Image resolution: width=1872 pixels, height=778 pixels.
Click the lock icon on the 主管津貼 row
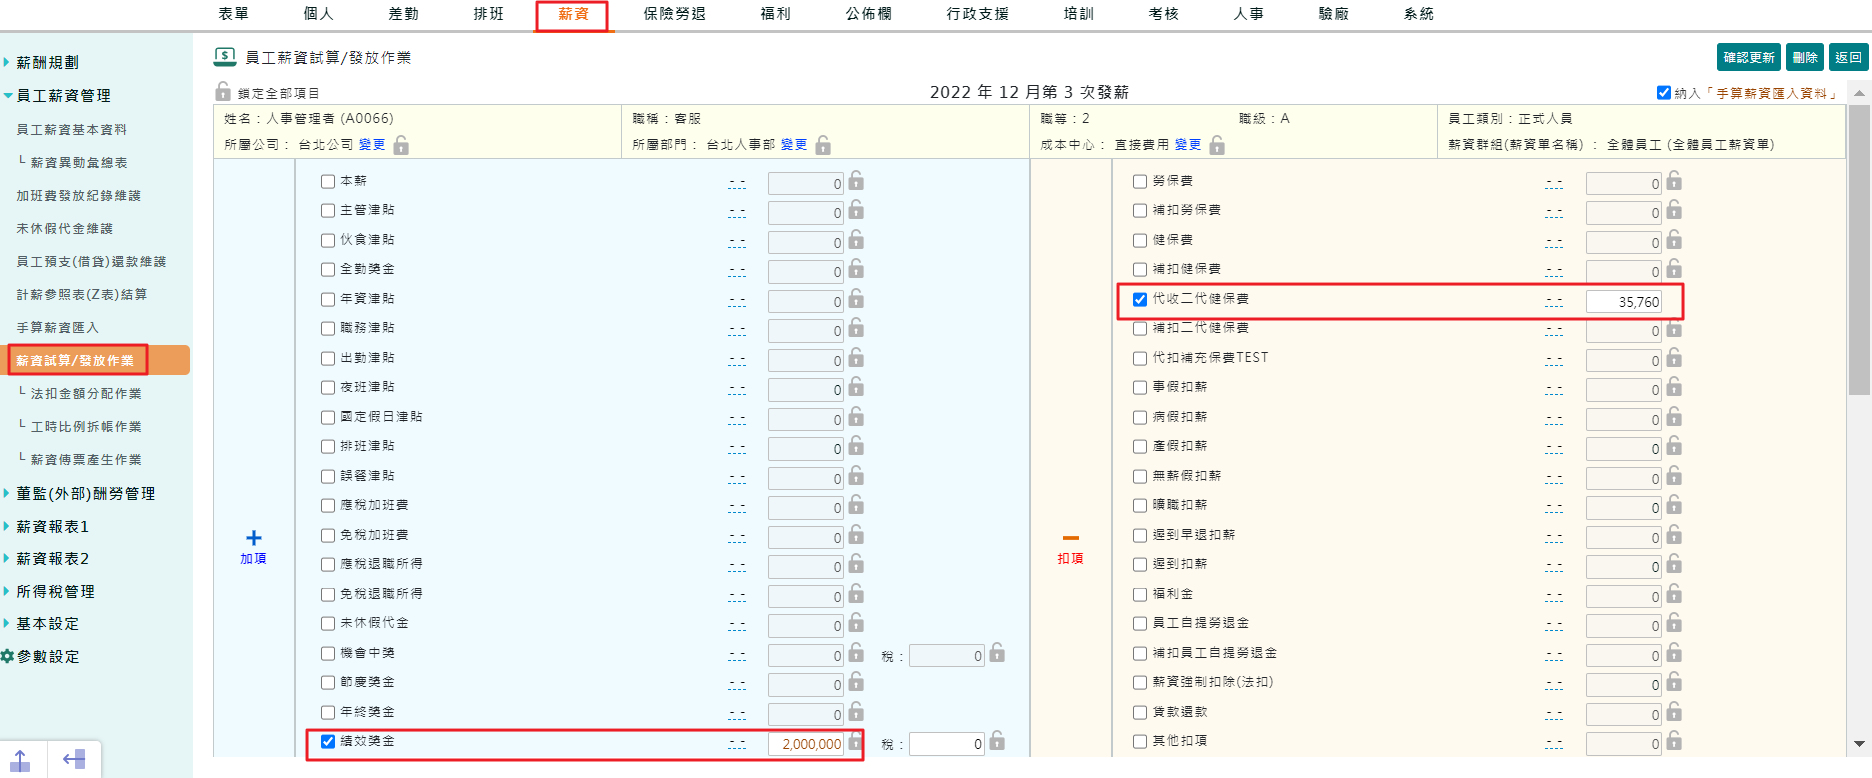[856, 210]
